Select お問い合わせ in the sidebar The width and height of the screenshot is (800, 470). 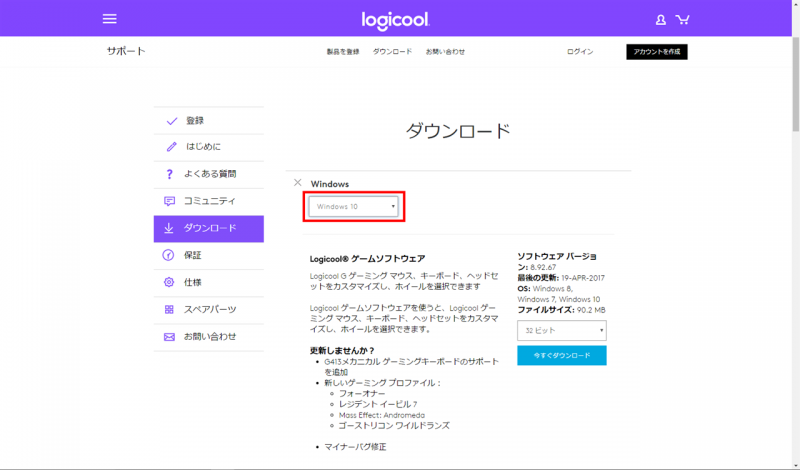pos(209,337)
